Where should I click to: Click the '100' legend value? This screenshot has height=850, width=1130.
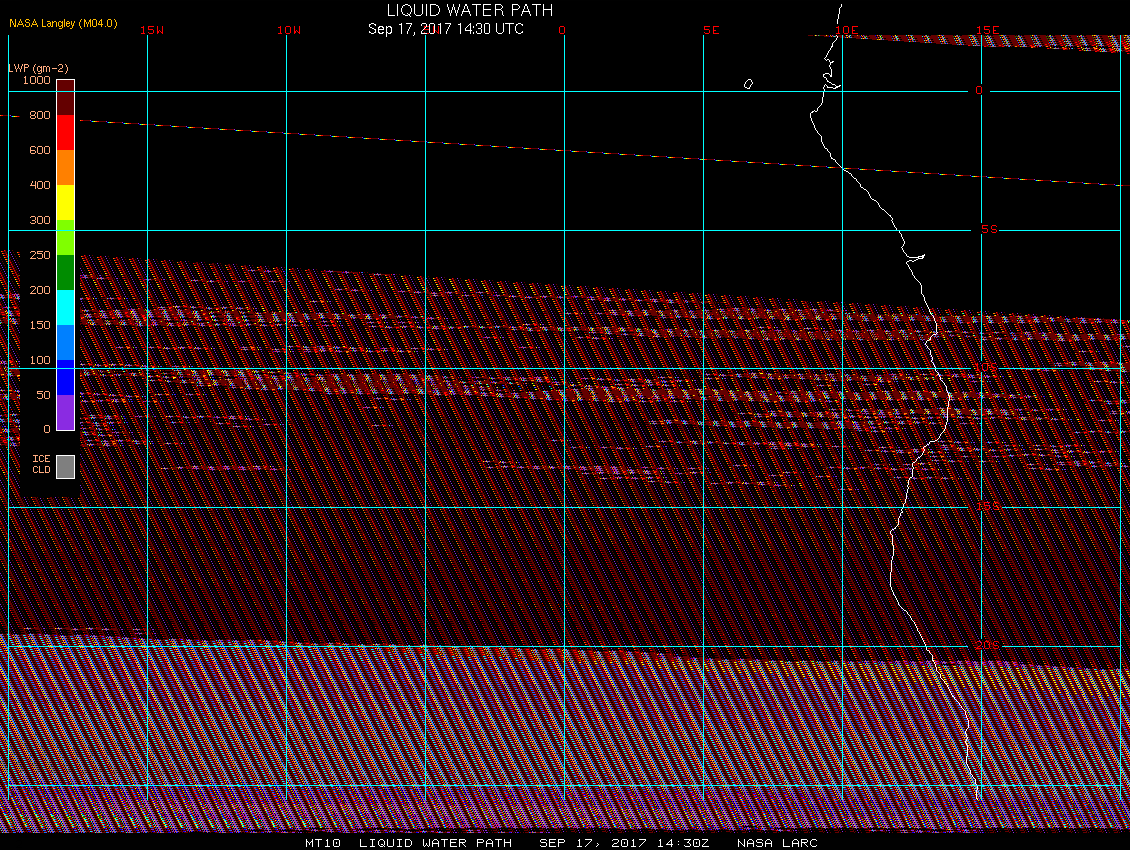(40, 360)
